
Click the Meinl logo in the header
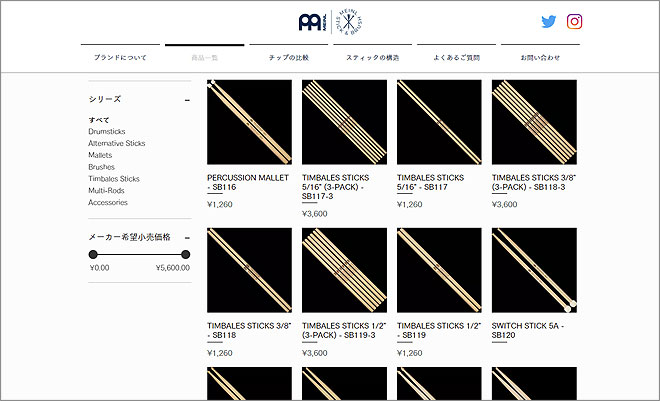pyautogui.click(x=313, y=22)
